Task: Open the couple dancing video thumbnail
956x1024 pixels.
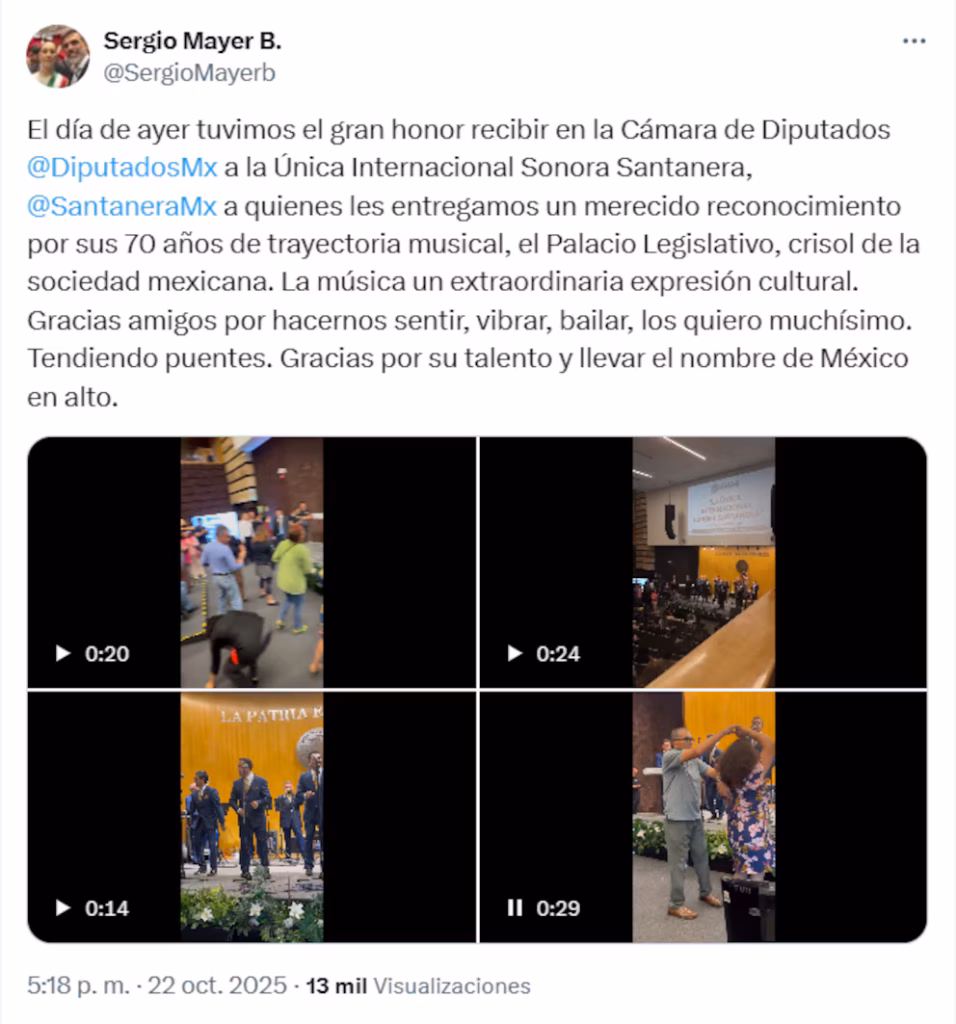Action: 703,817
